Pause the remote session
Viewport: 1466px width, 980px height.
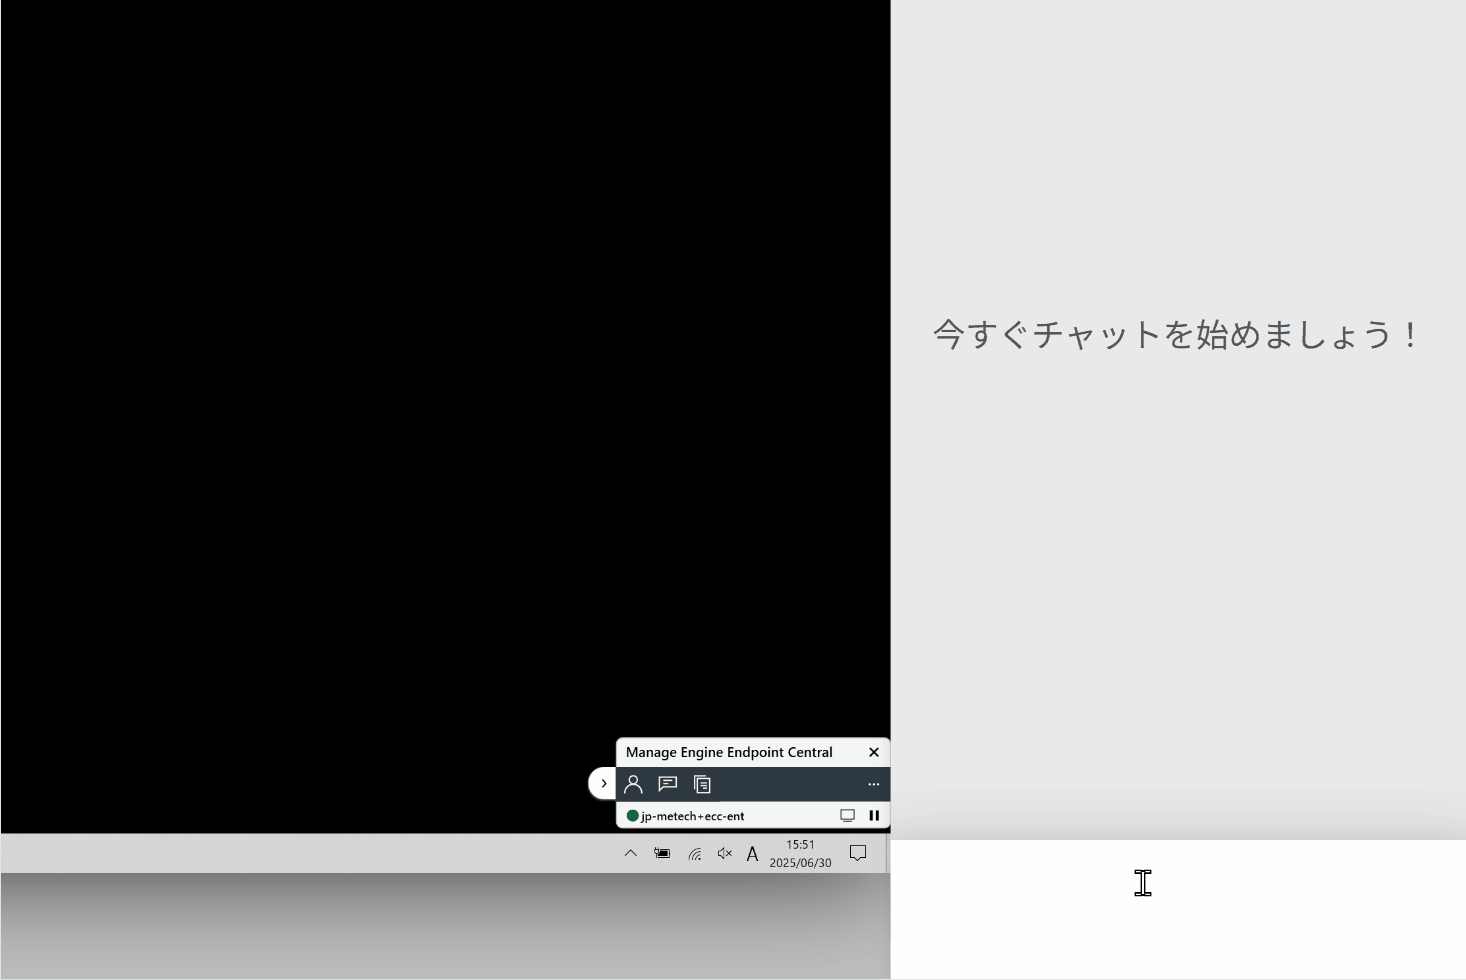click(874, 816)
